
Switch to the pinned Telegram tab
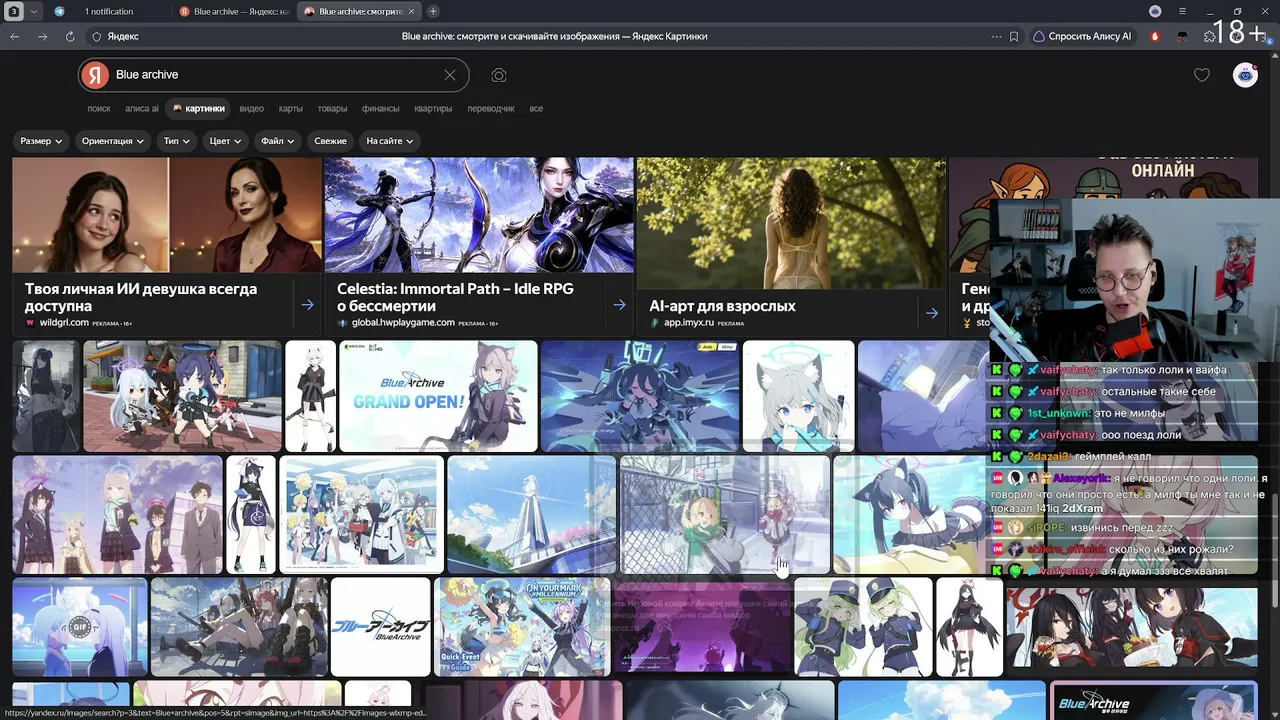pyautogui.click(x=59, y=12)
